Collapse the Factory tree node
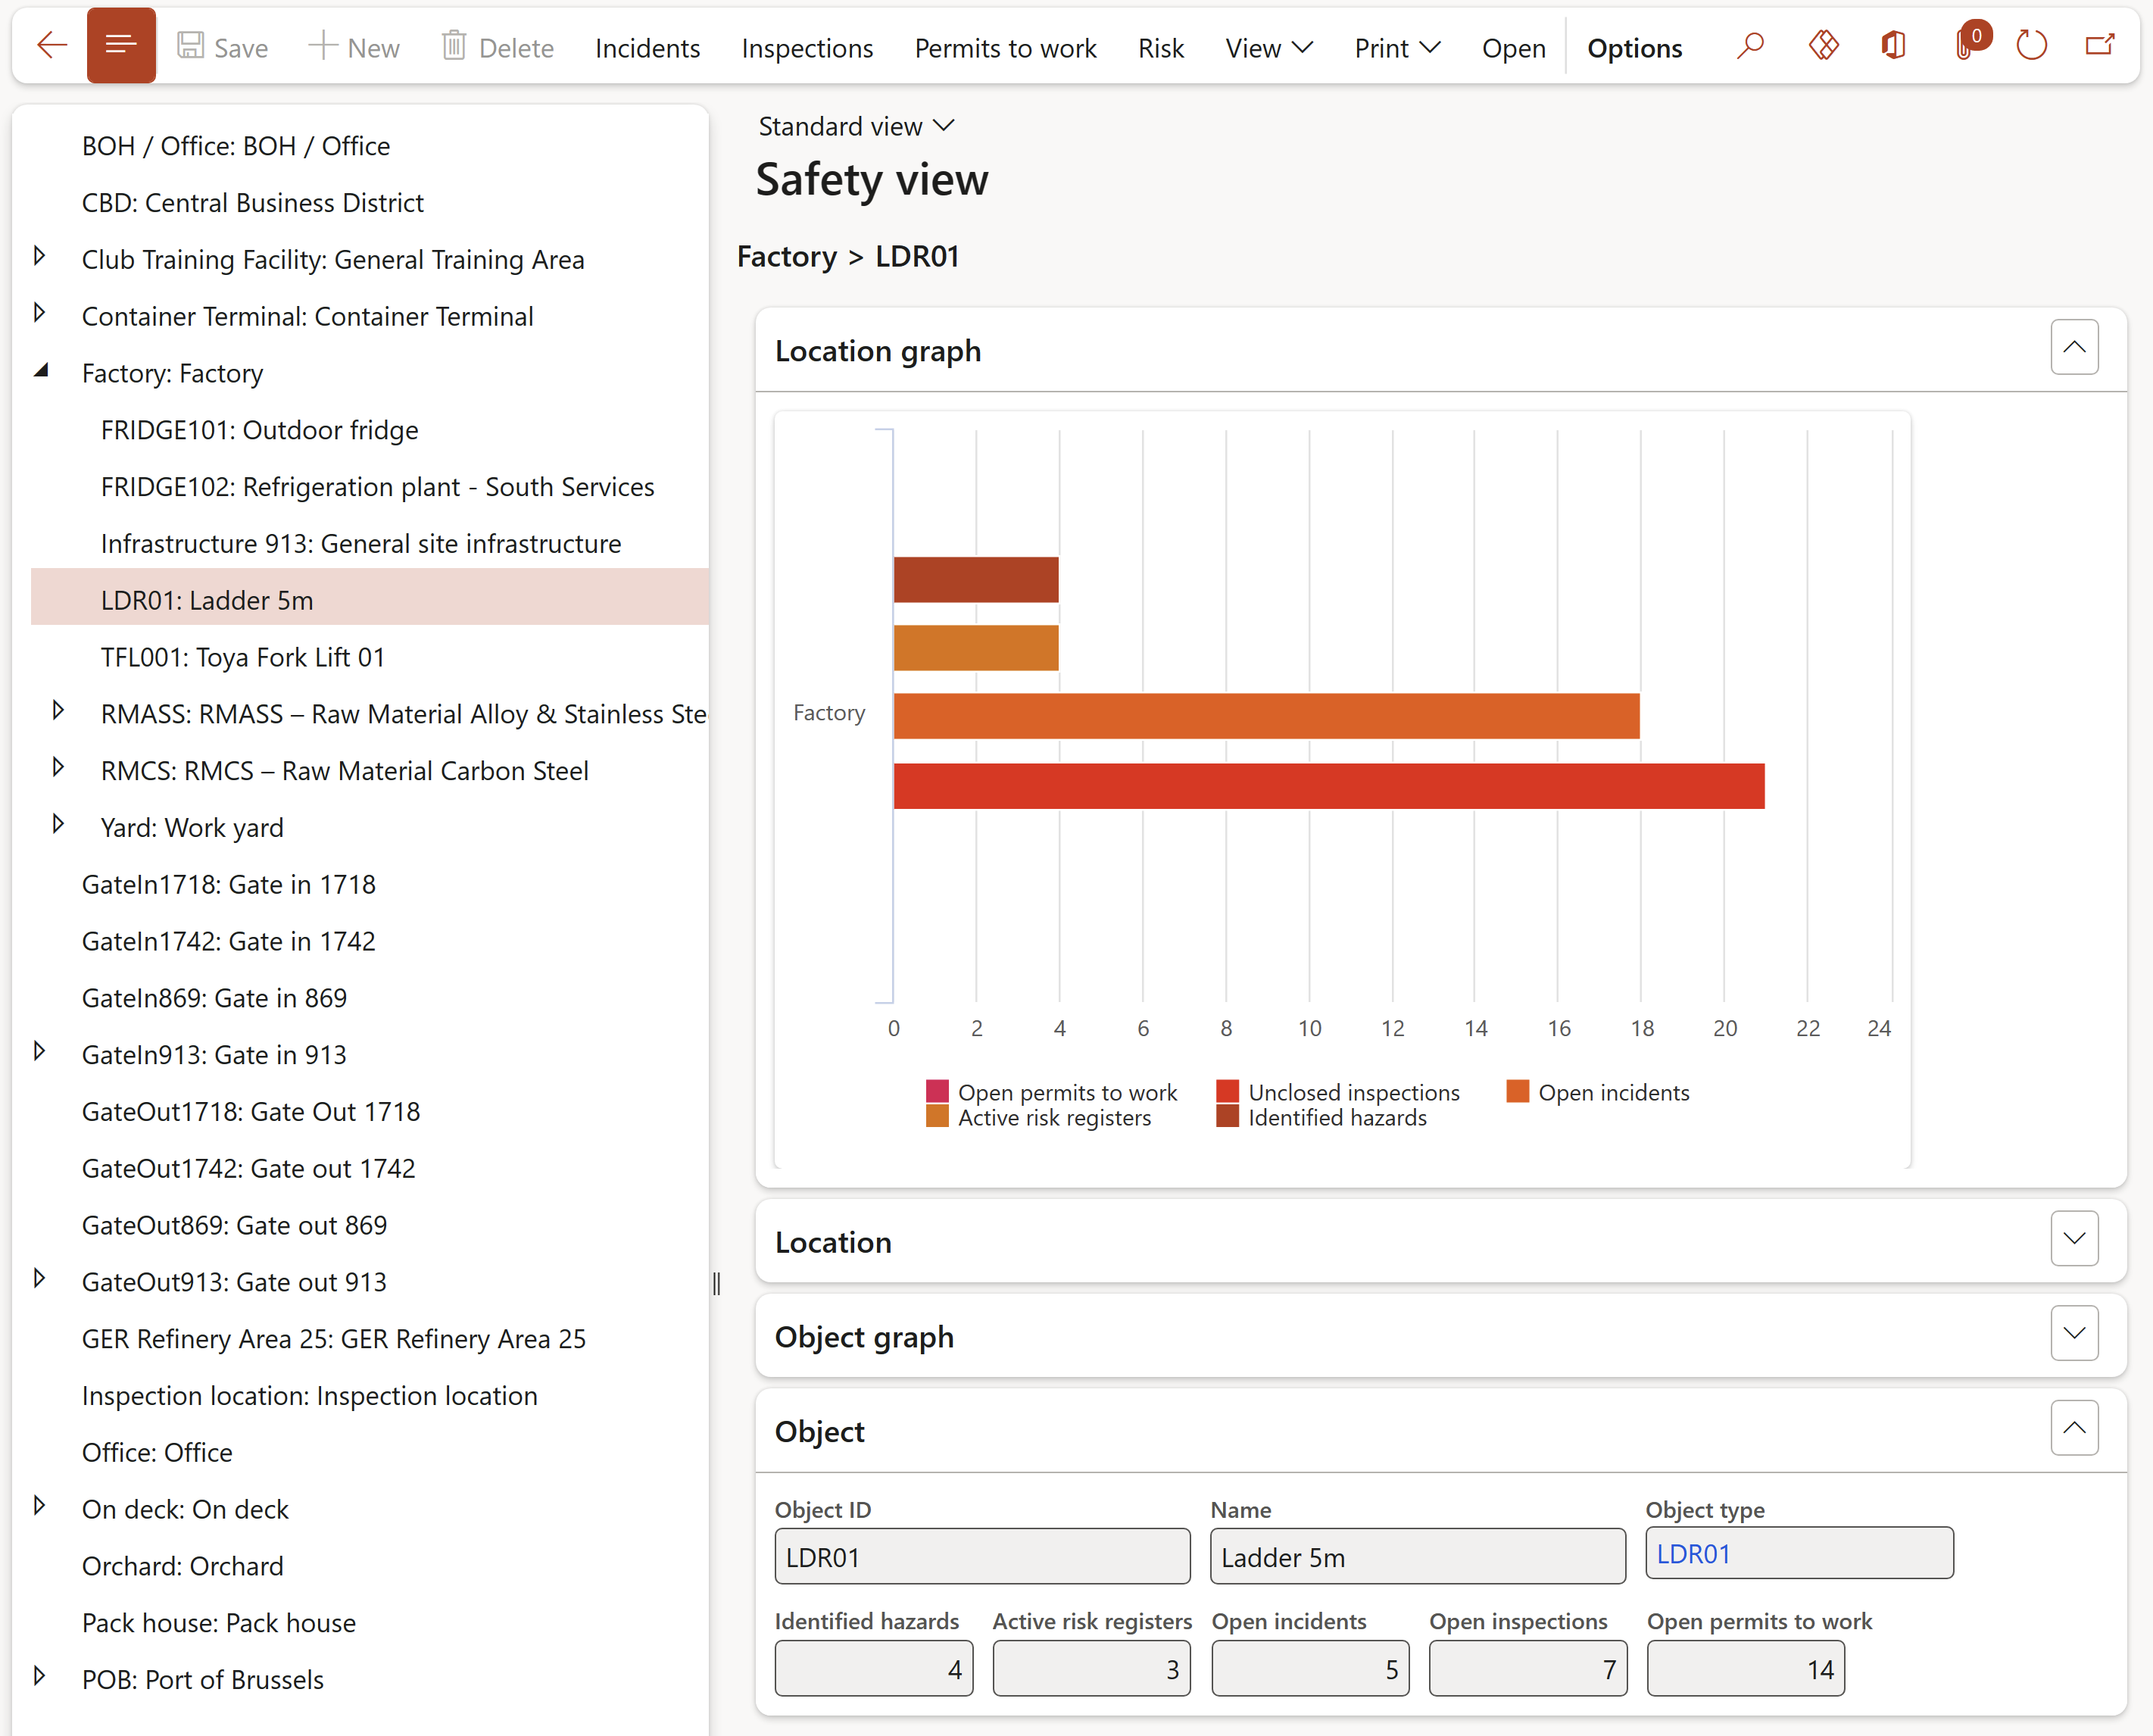 [41, 370]
